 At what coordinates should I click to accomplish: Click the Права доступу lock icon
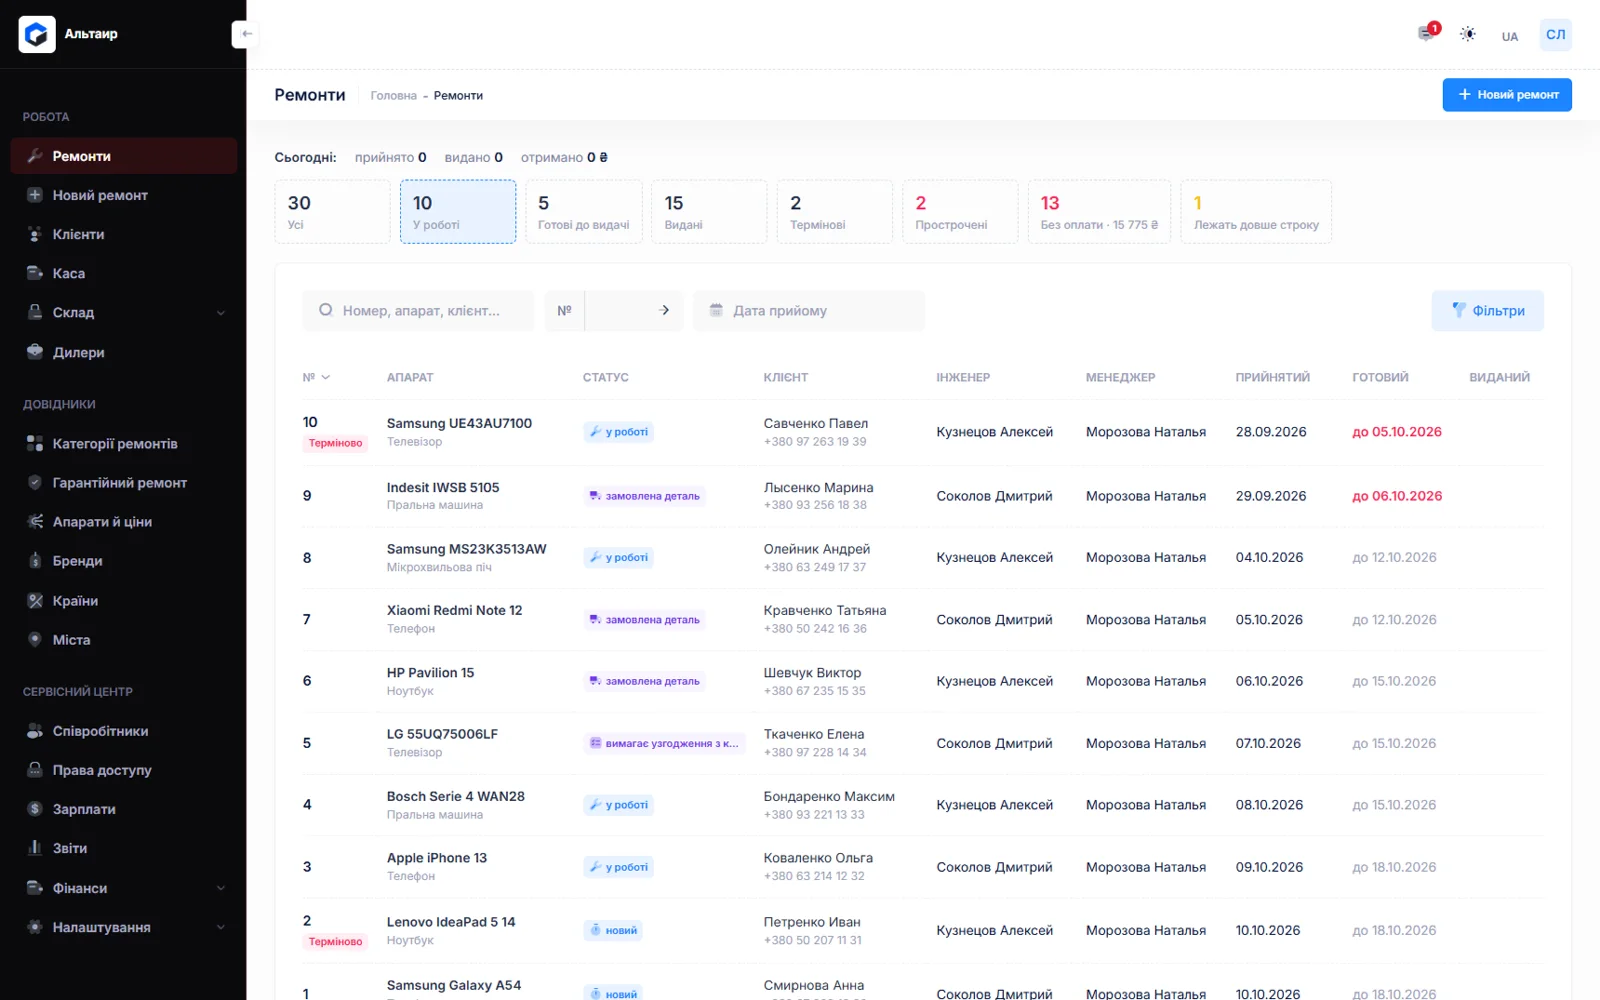(x=35, y=770)
